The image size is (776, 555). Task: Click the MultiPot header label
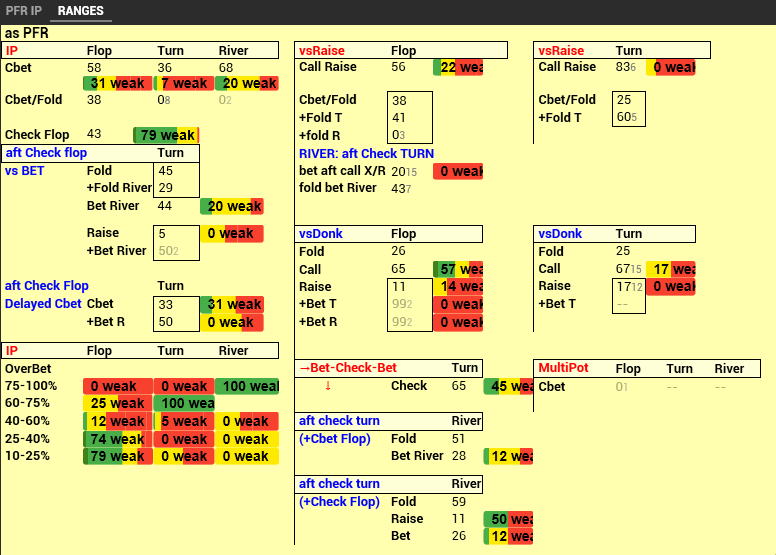click(x=564, y=369)
